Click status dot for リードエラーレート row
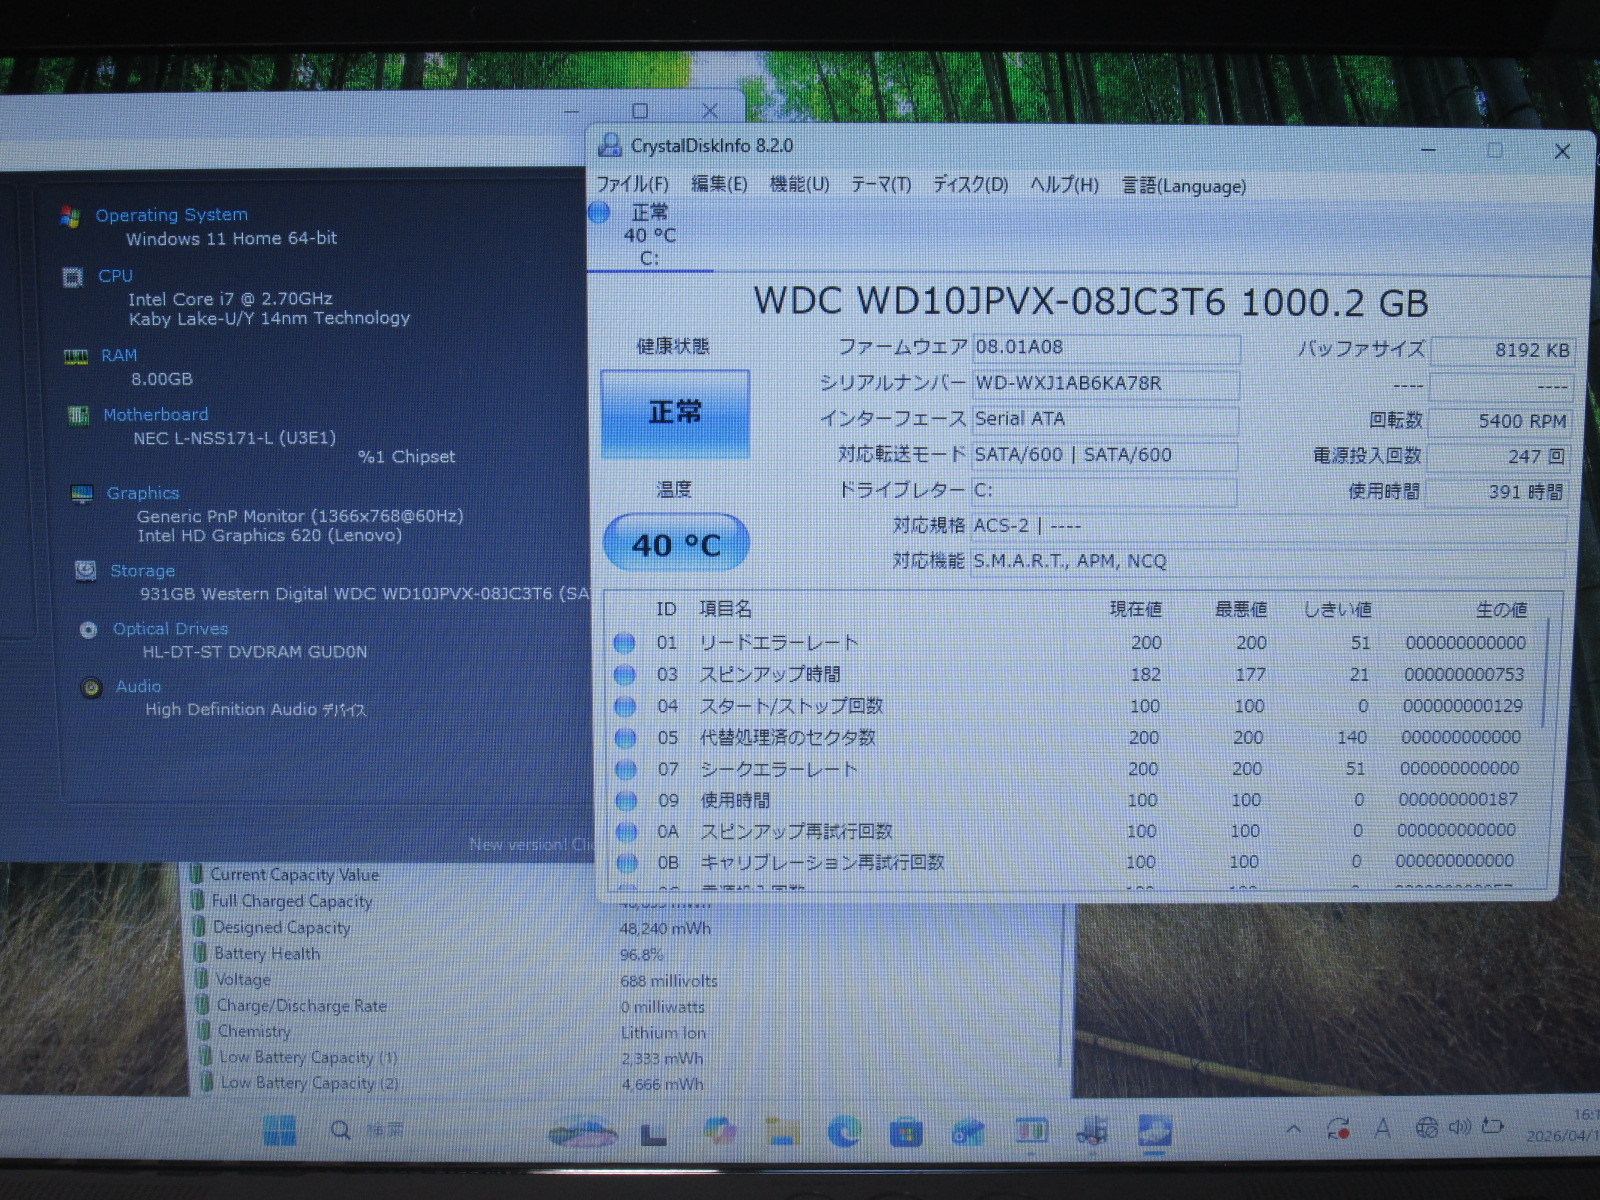Image resolution: width=1600 pixels, height=1200 pixels. 625,643
